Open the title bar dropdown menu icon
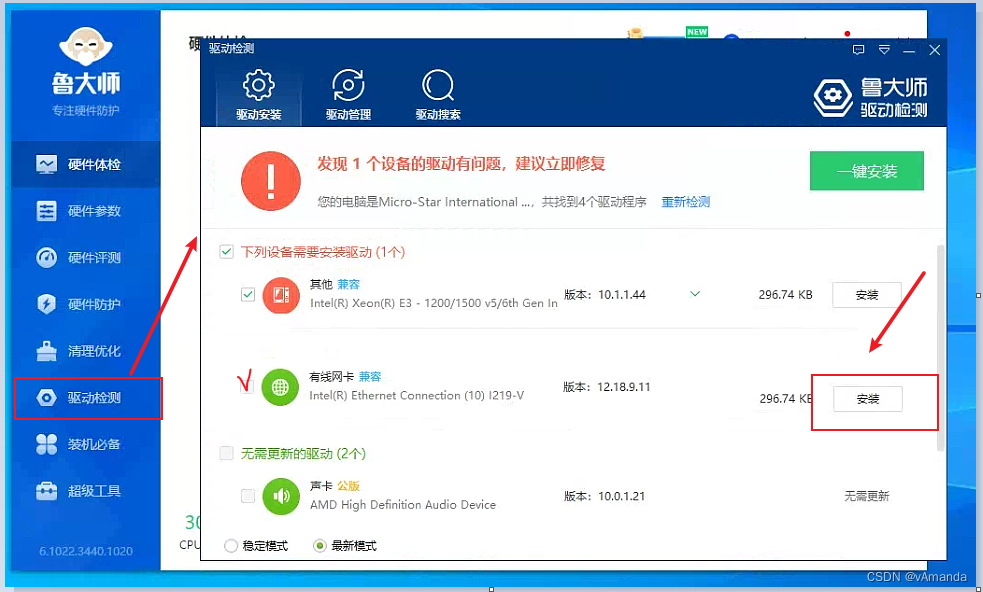 884,50
